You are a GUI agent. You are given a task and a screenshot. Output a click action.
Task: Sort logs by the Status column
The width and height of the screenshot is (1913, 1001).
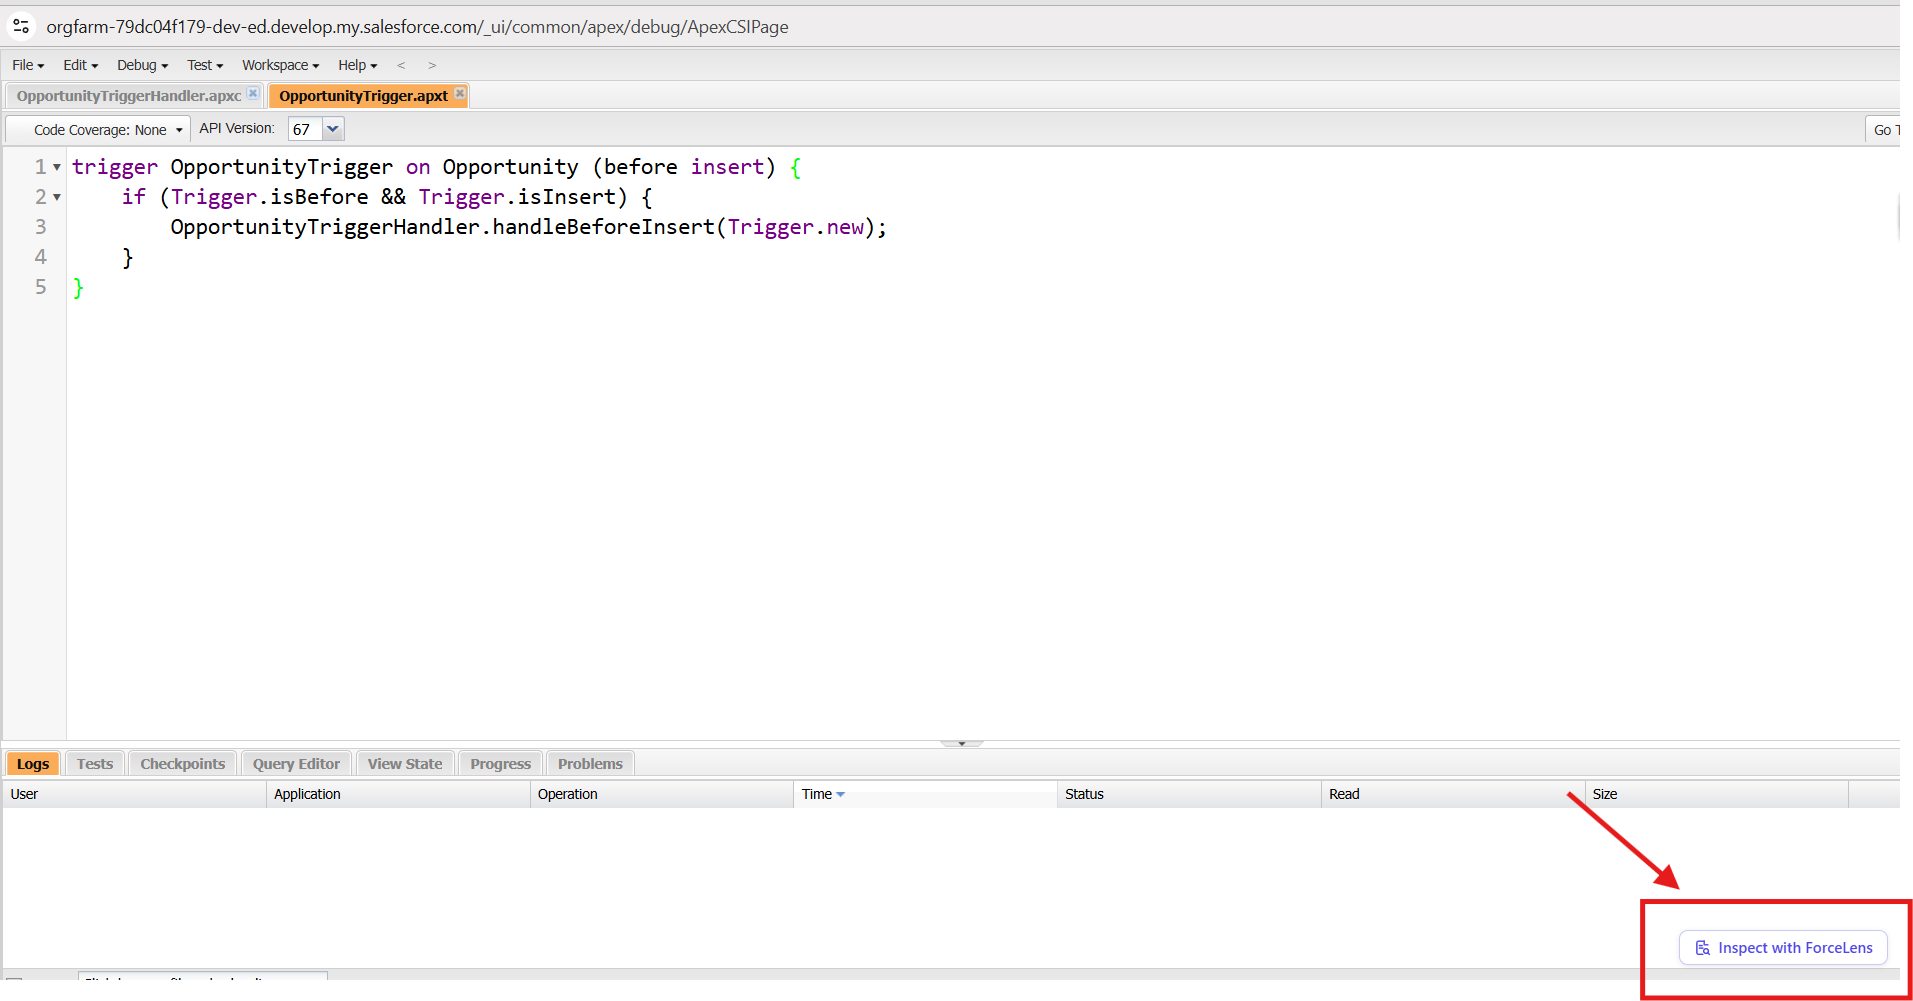coord(1189,794)
